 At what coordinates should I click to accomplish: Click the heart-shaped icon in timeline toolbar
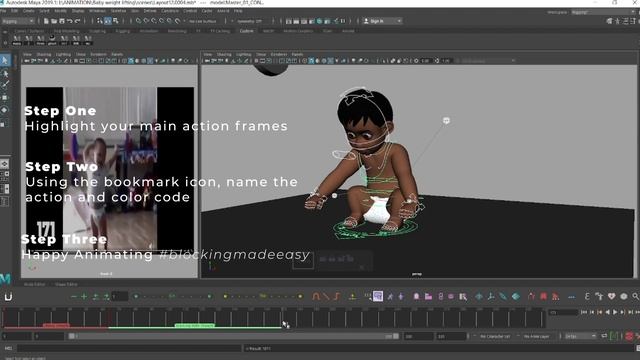611,296
